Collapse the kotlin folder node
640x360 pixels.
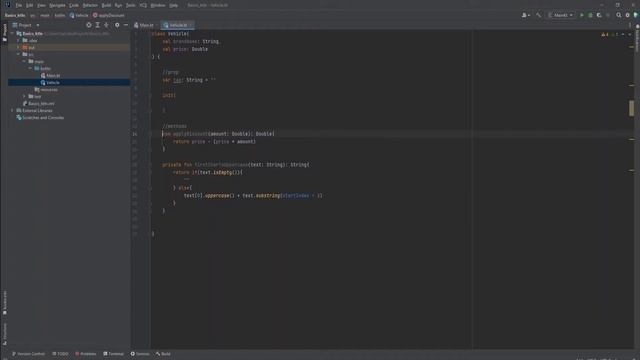tap(31, 68)
